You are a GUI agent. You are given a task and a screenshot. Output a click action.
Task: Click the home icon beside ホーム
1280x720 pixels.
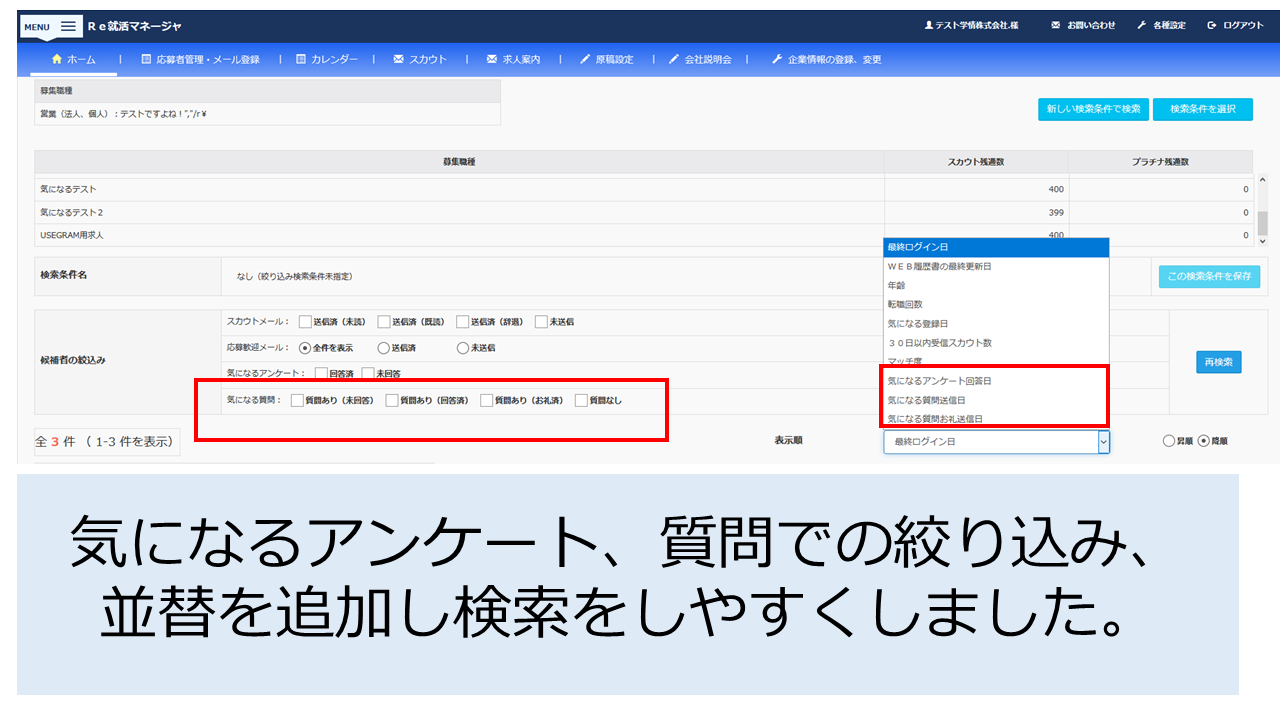(x=57, y=59)
